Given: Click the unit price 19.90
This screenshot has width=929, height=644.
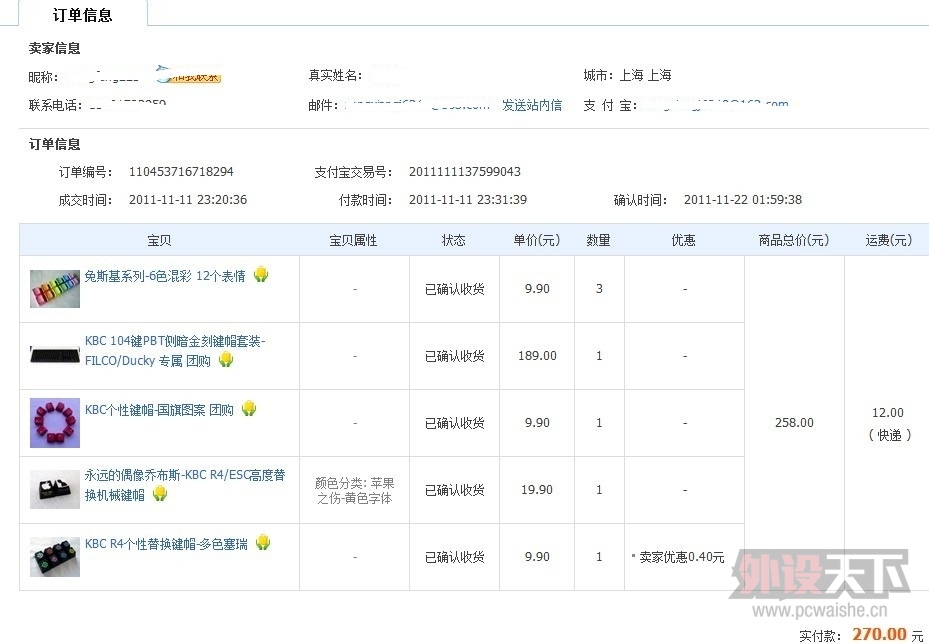Looking at the screenshot, I should [x=537, y=489].
